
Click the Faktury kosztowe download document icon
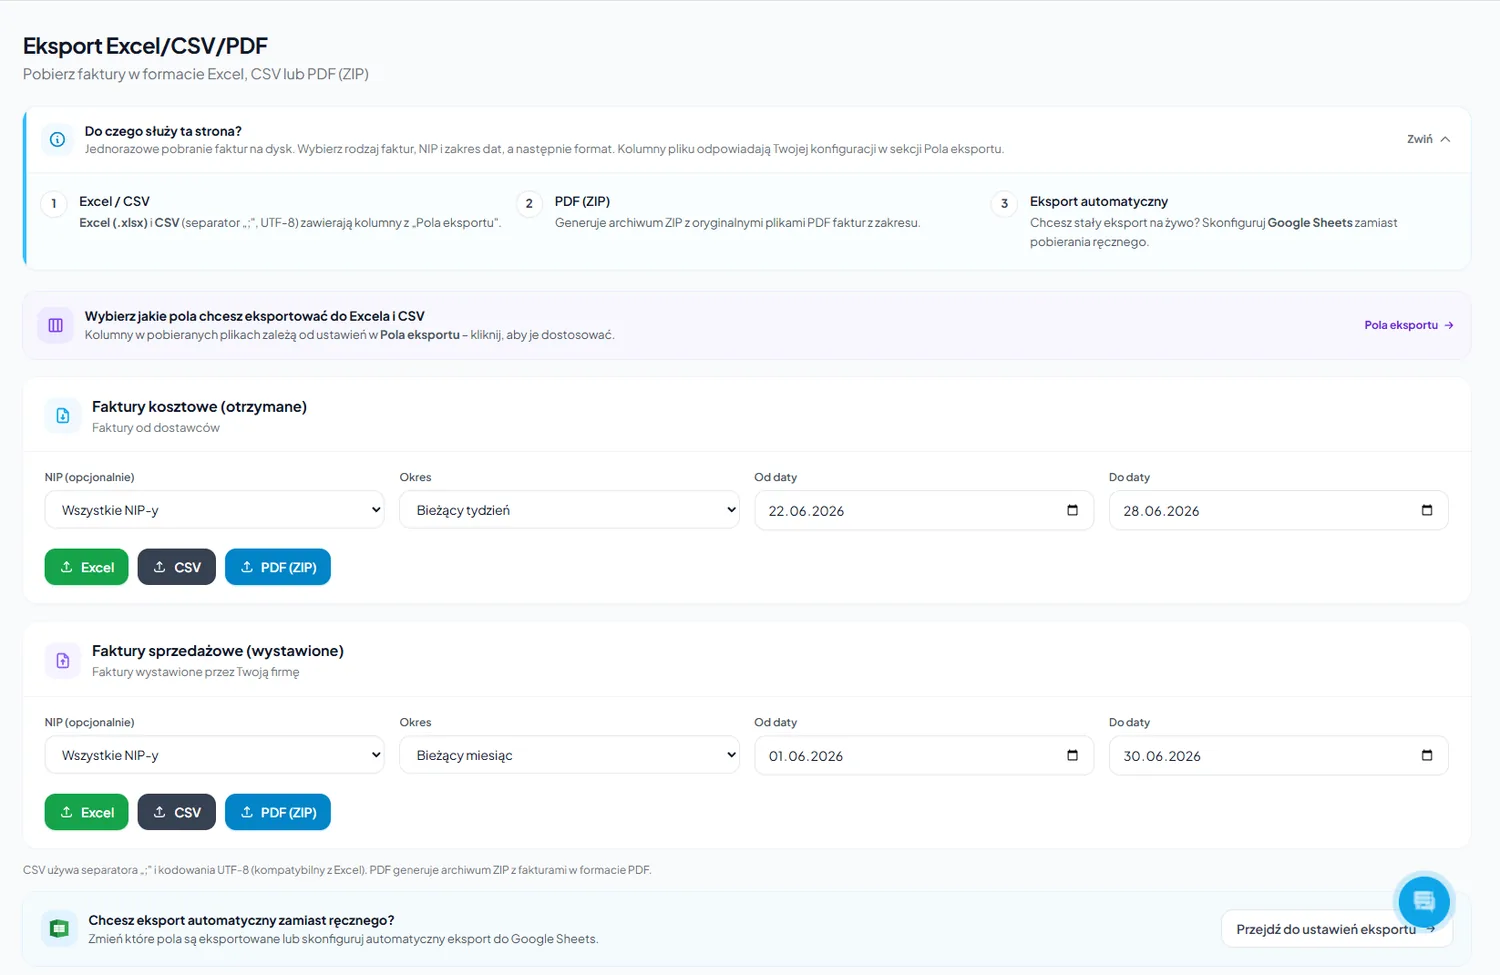[x=63, y=416]
